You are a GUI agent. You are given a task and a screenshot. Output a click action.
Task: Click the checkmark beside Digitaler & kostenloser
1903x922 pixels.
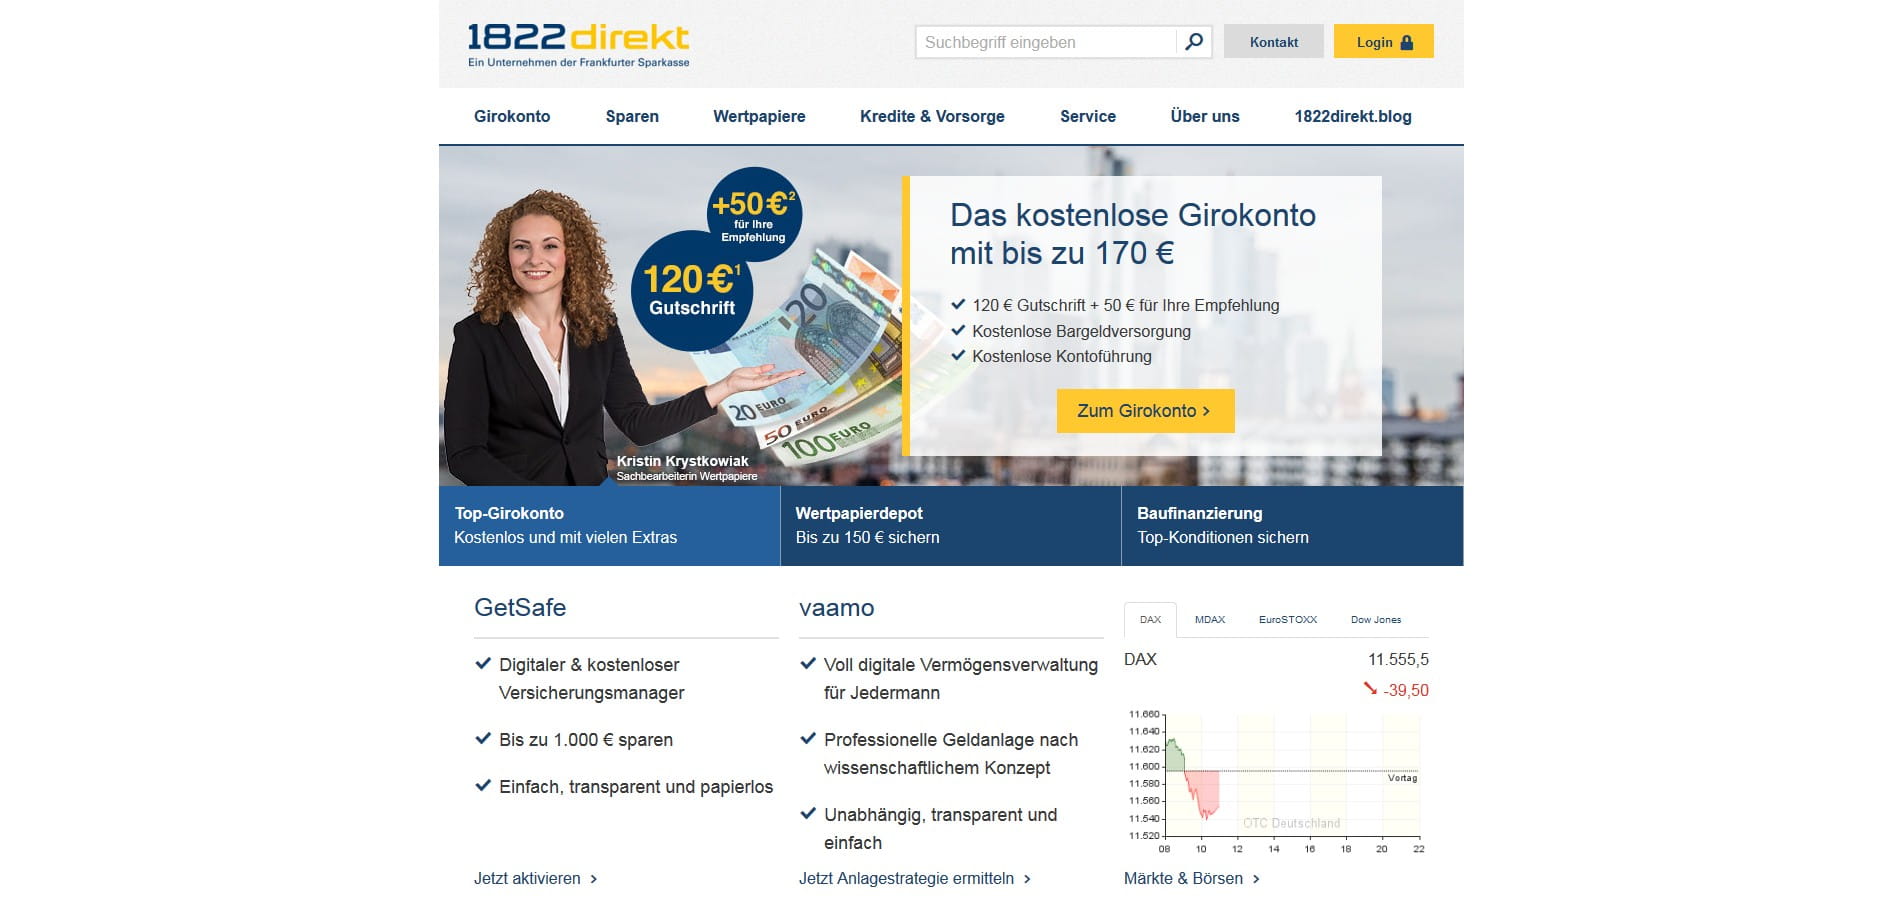(x=483, y=663)
